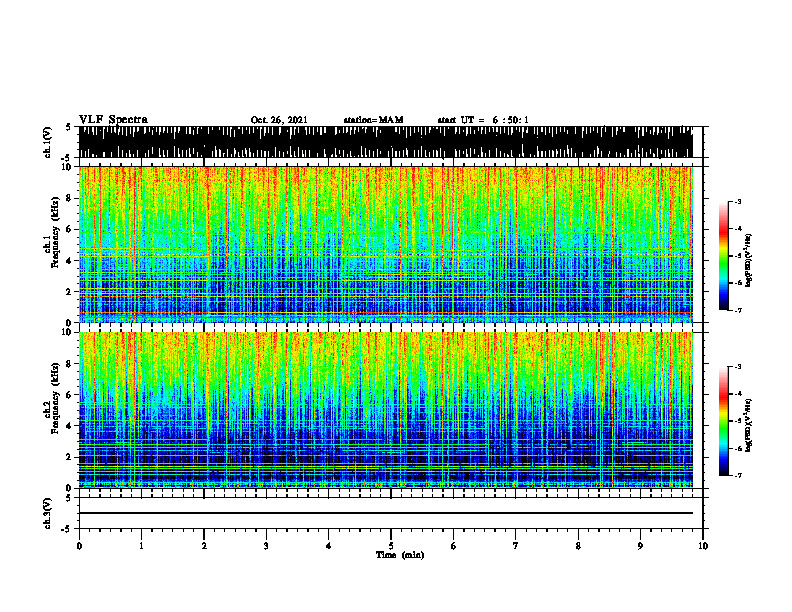Click the ch.2 spectrogram color scale bar
The image size is (792, 612).
(723, 421)
